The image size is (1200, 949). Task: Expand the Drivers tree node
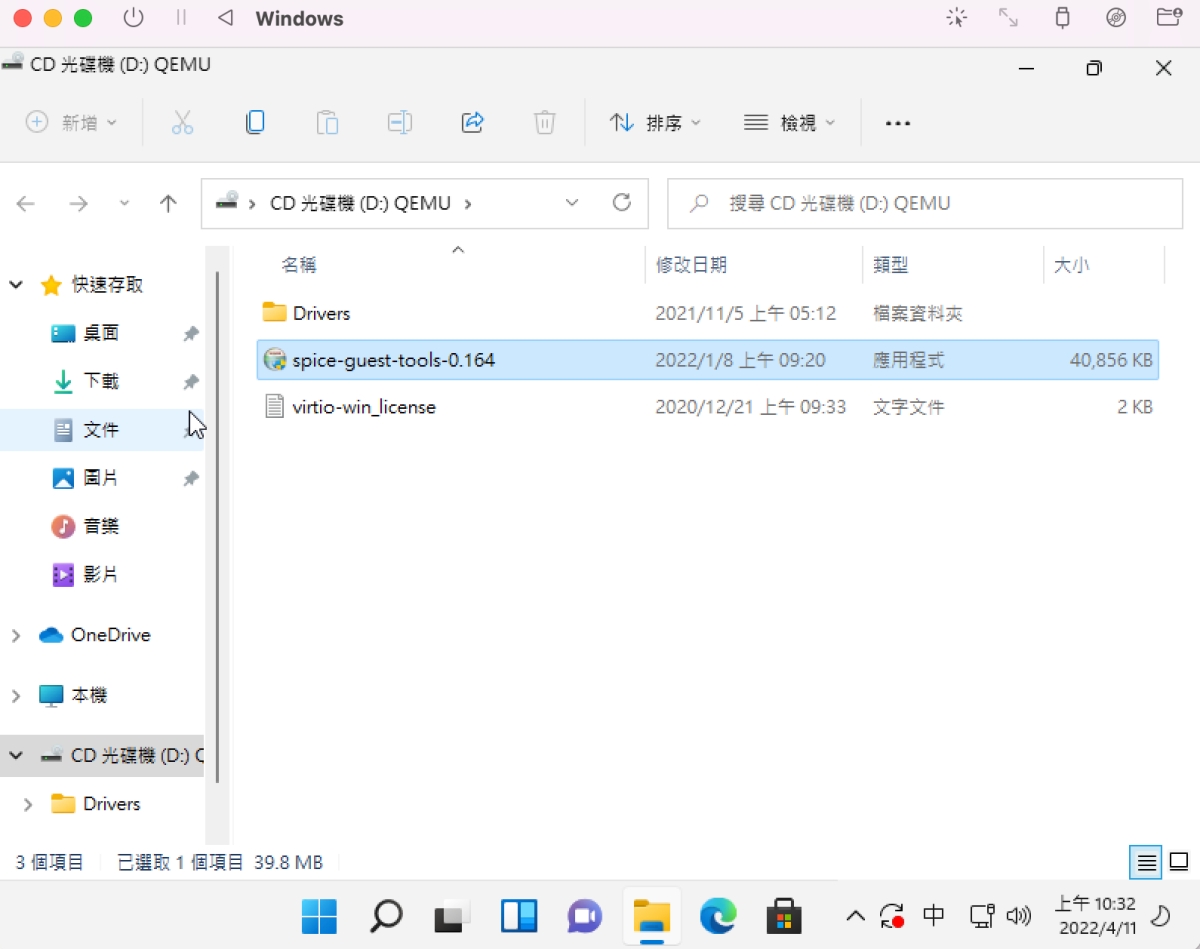(28, 804)
